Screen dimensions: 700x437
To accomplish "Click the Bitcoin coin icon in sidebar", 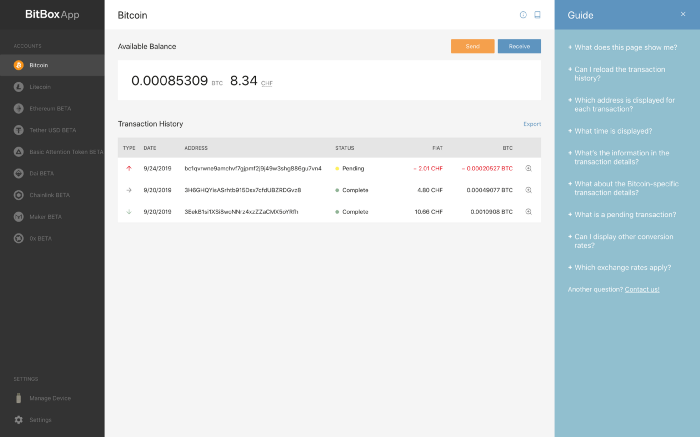I will tap(18, 65).
